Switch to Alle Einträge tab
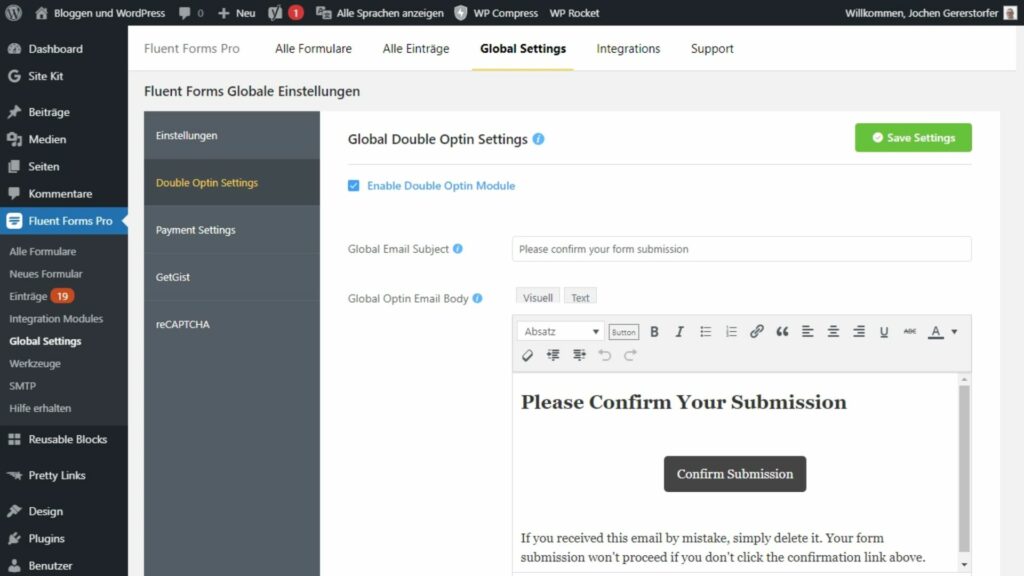 (415, 48)
